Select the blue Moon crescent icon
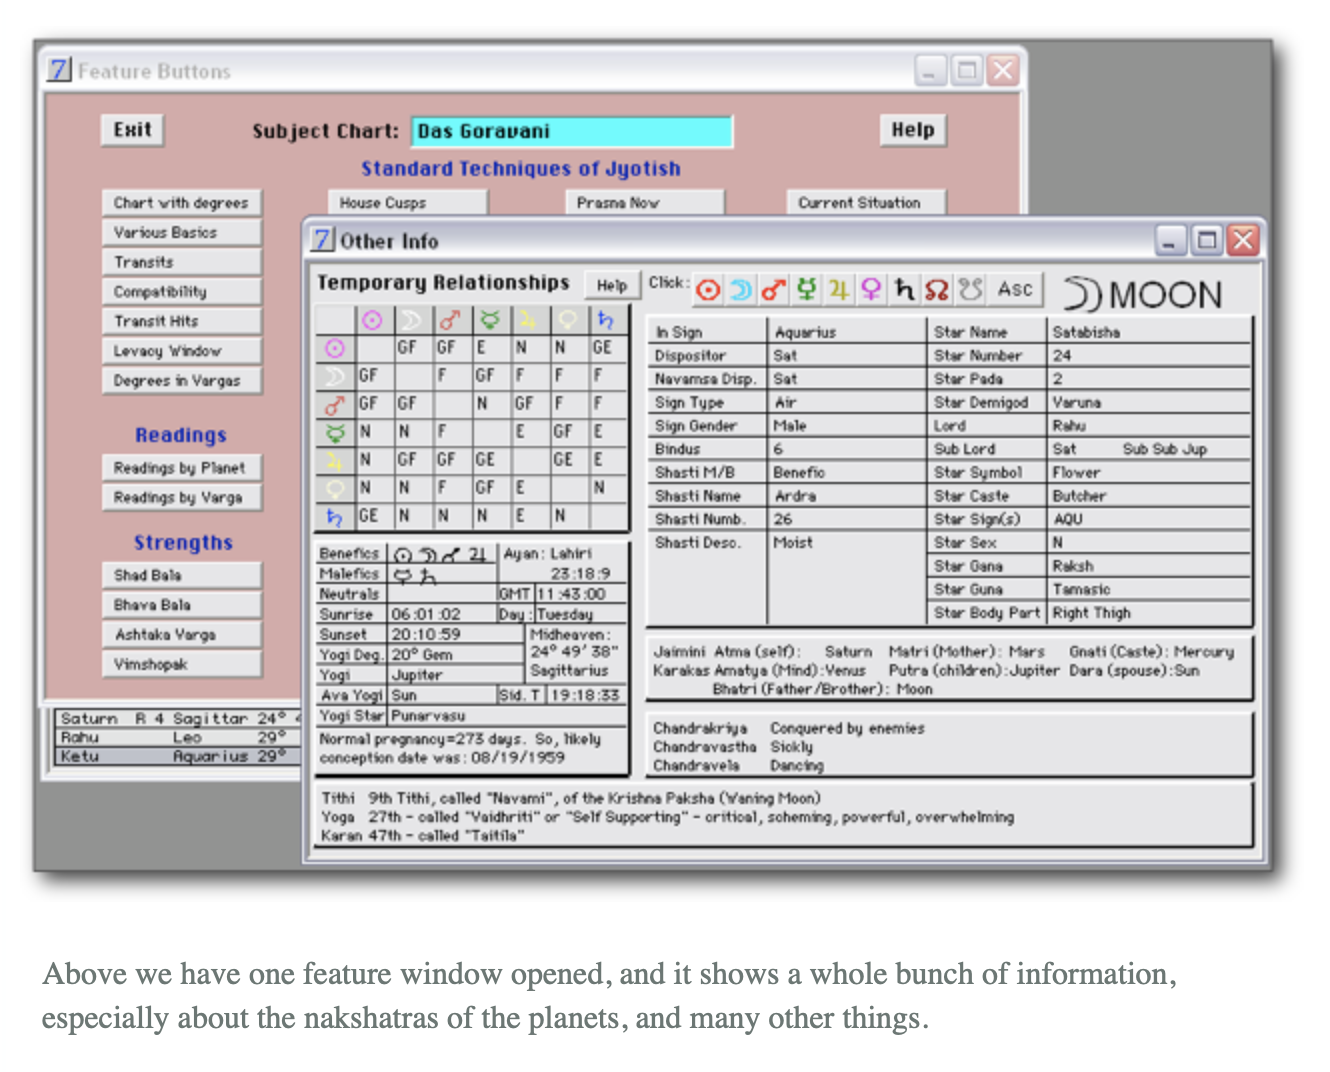This screenshot has height=1072, width=1330. [741, 290]
